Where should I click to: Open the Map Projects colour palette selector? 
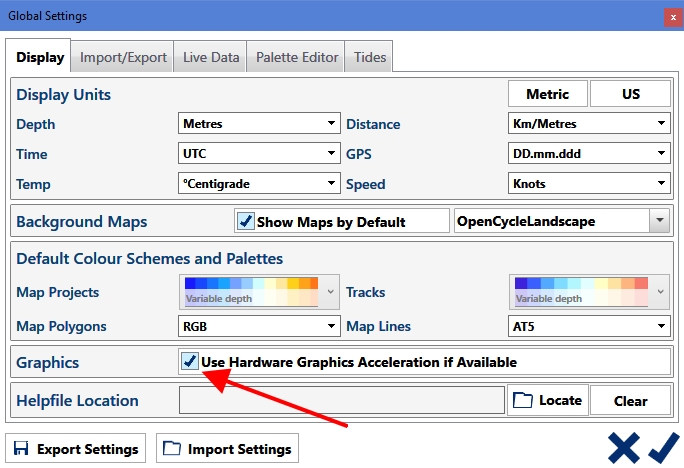click(259, 292)
